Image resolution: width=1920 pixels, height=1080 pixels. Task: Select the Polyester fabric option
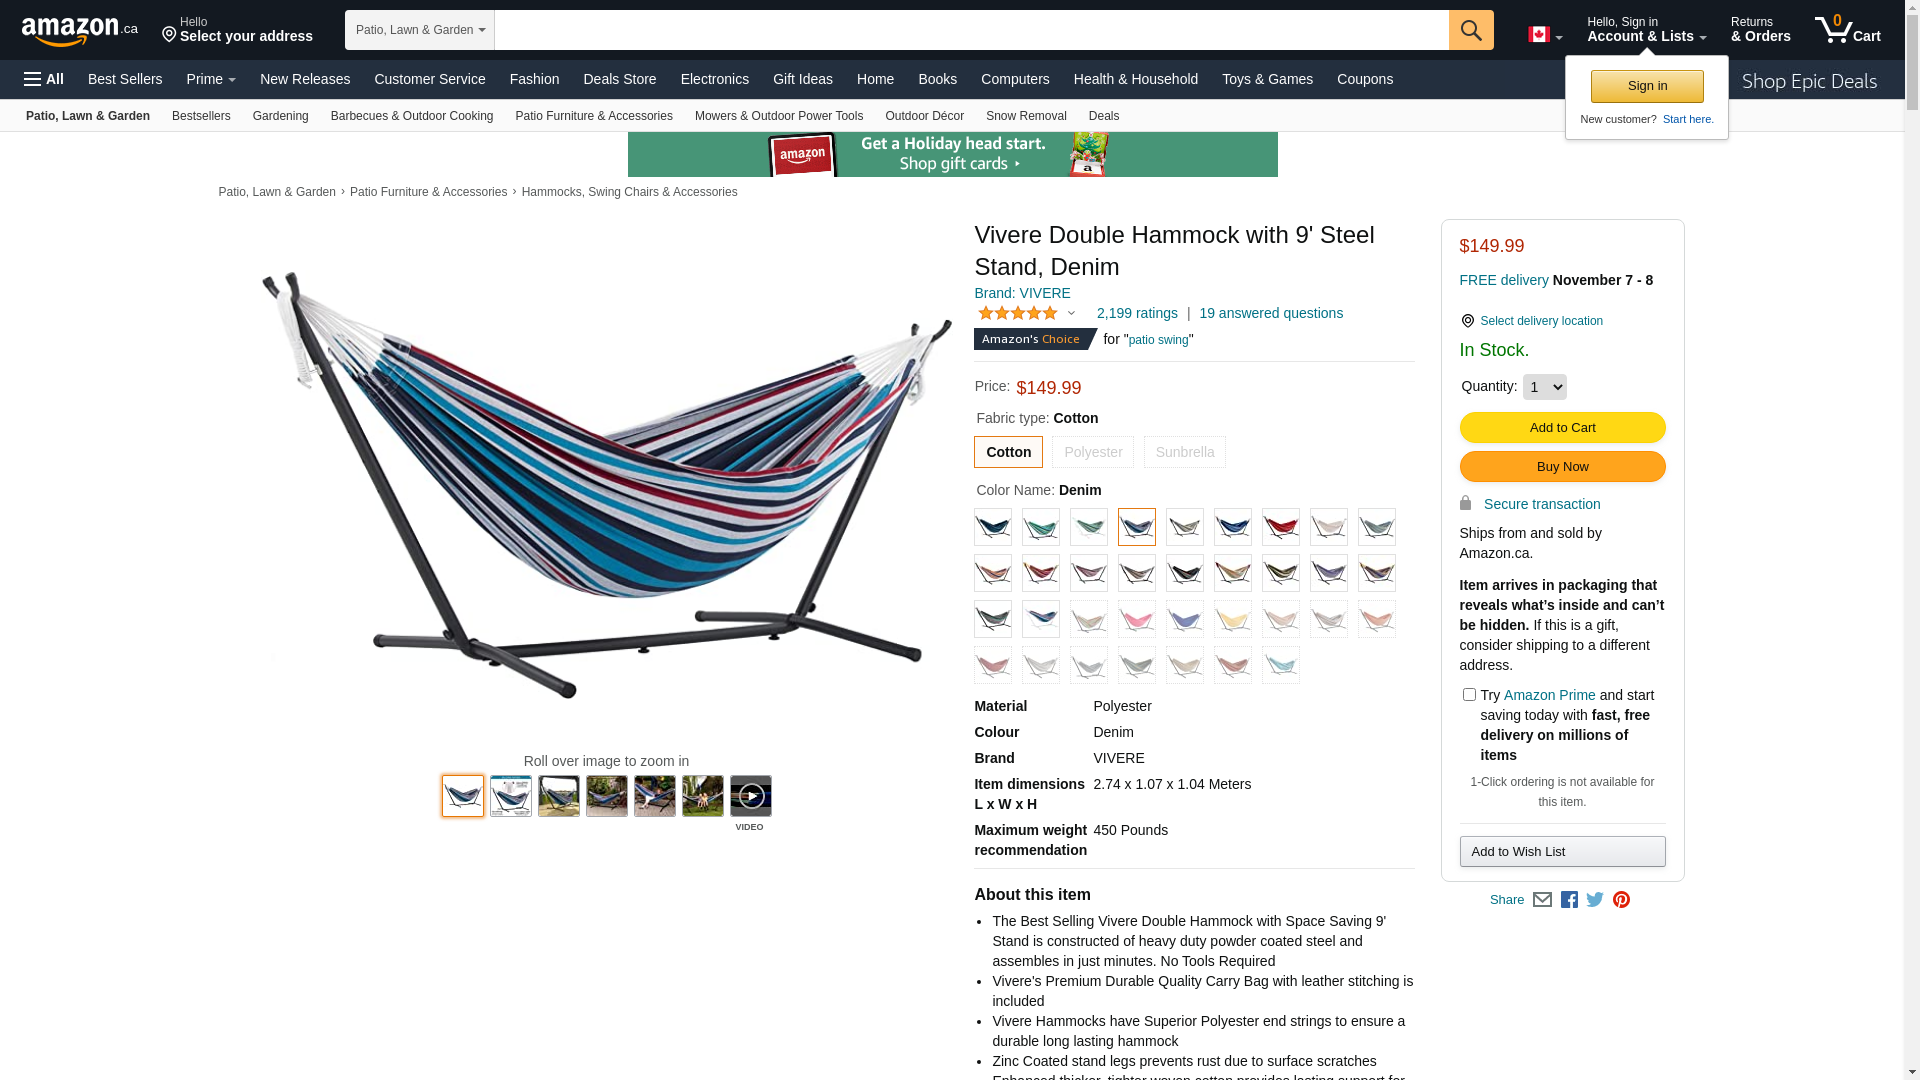click(1093, 452)
